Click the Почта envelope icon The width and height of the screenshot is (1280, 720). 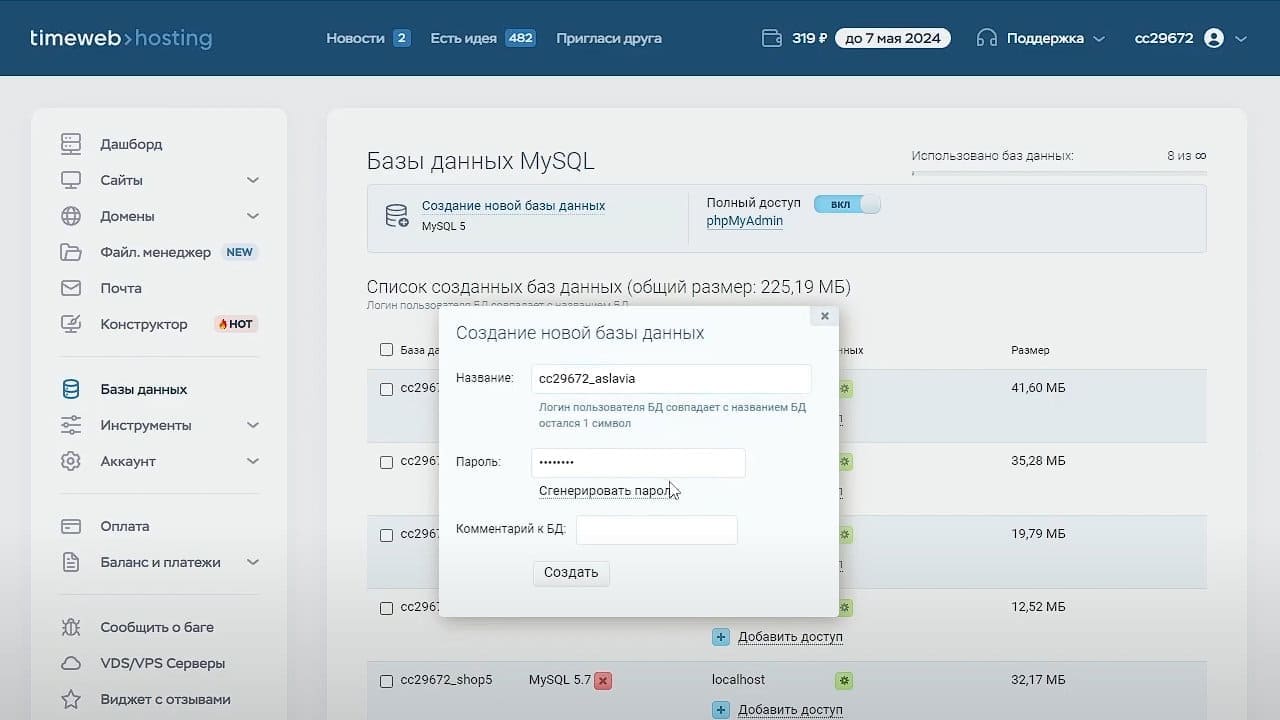point(71,288)
